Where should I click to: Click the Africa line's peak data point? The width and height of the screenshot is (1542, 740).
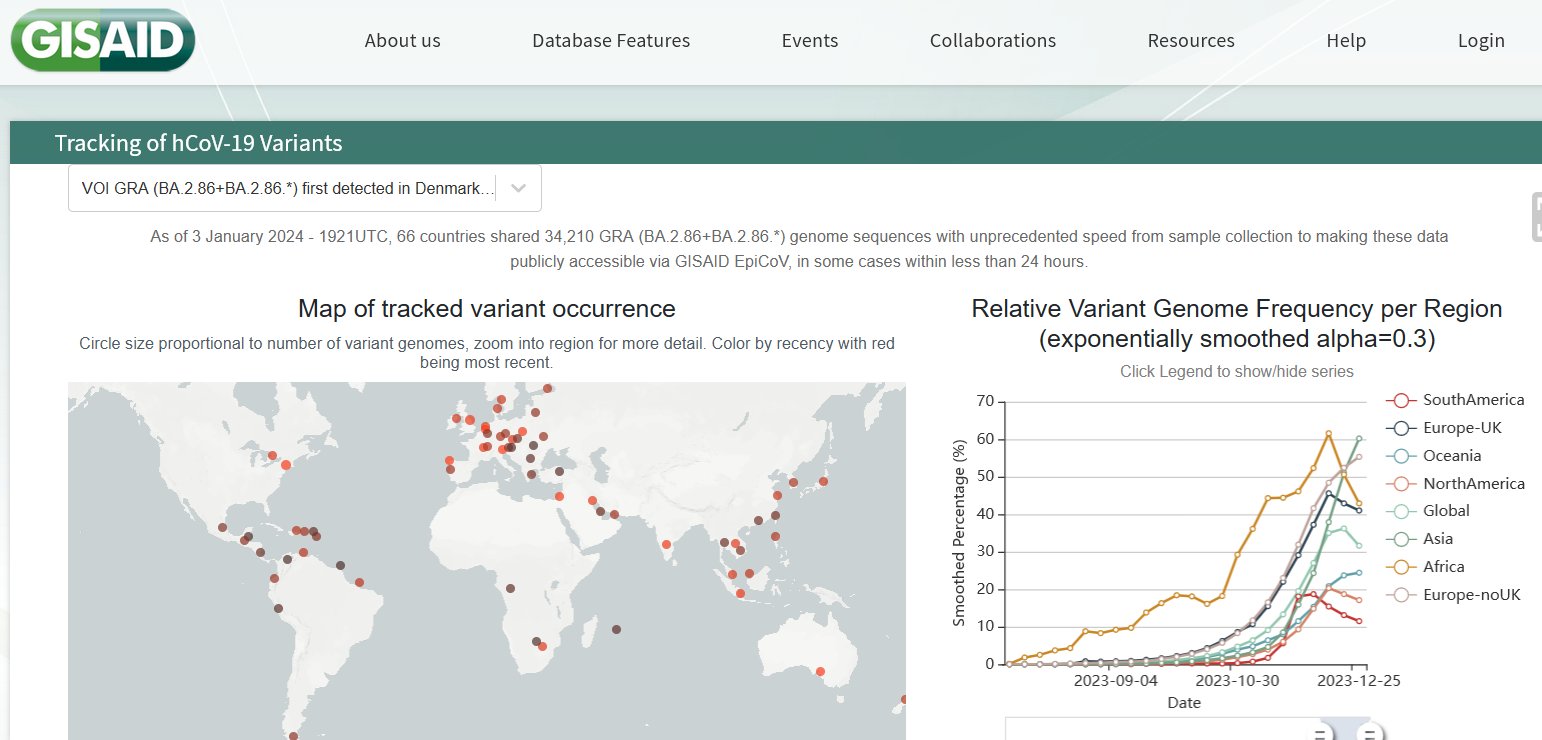click(x=1328, y=433)
